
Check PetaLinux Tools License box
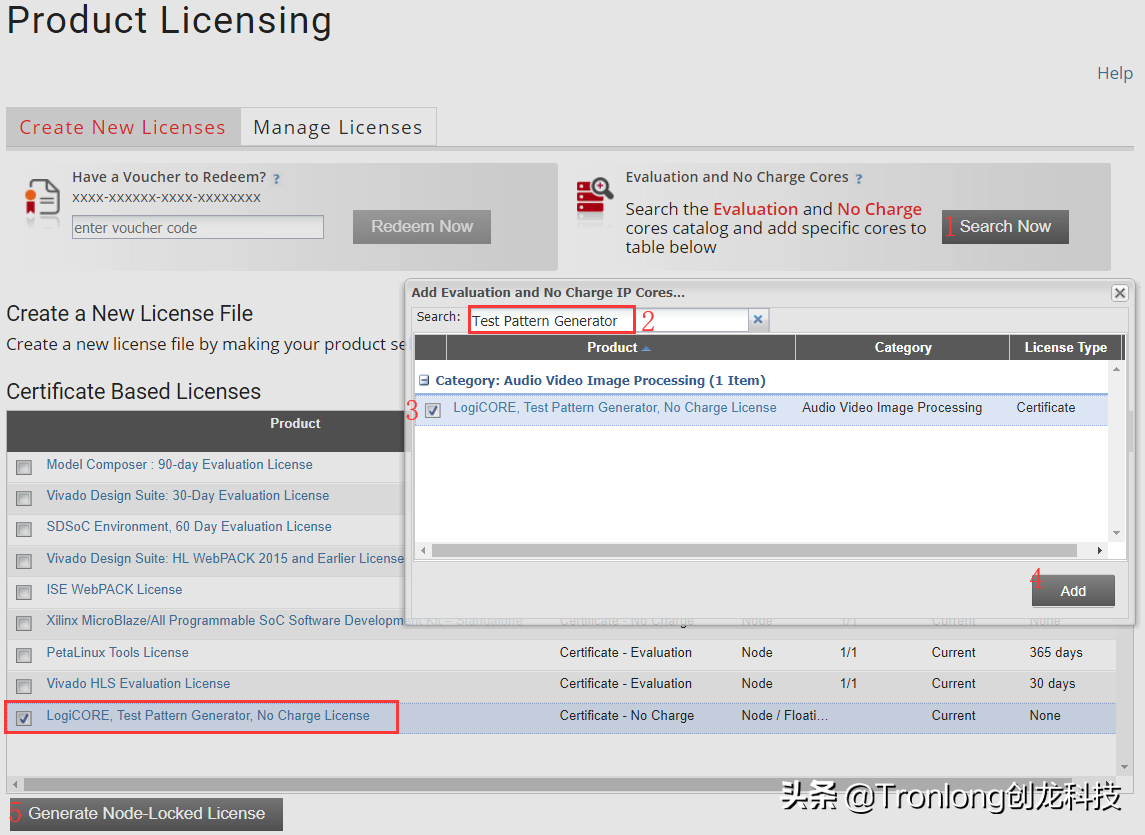point(24,655)
